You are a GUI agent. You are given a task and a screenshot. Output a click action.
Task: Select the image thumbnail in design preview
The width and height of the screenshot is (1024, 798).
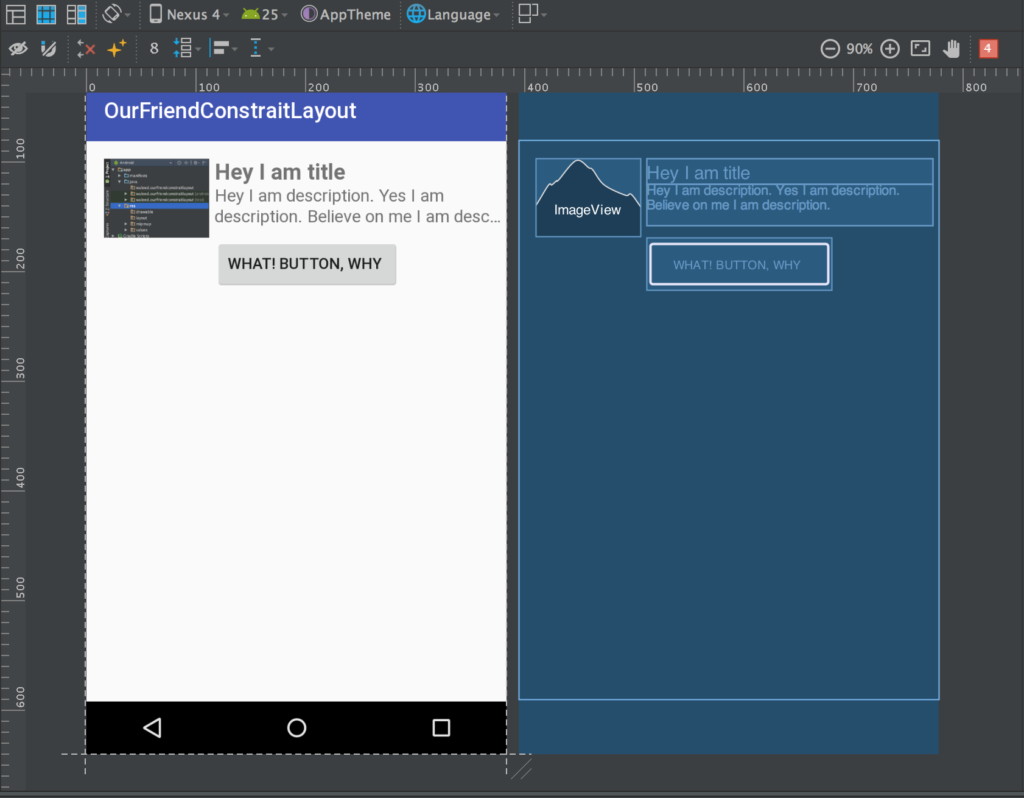pyautogui.click(x=156, y=198)
